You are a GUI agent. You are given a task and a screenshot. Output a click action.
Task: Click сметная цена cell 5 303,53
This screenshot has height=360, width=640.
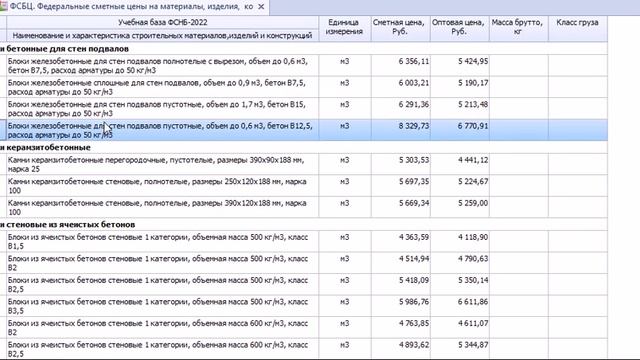[x=400, y=164]
